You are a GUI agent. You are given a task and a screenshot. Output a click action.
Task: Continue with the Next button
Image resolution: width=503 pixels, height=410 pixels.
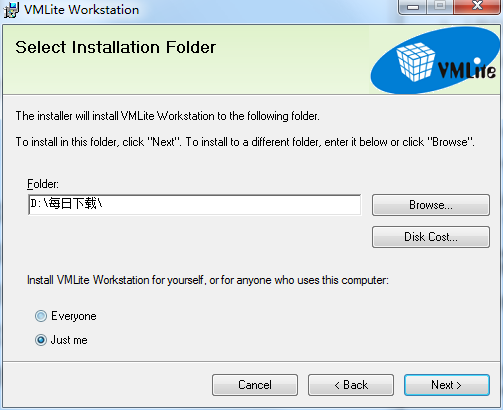(447, 385)
